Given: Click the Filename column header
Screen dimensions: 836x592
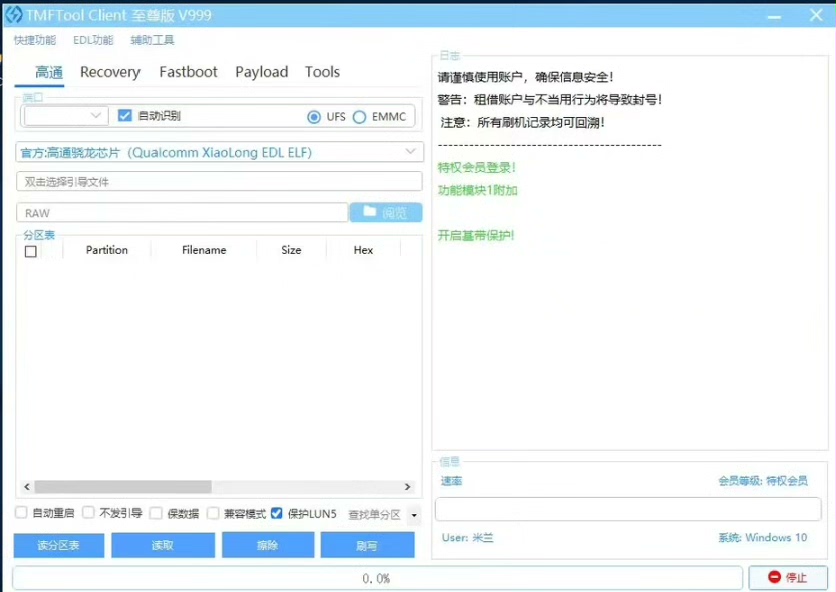Looking at the screenshot, I should 204,250.
